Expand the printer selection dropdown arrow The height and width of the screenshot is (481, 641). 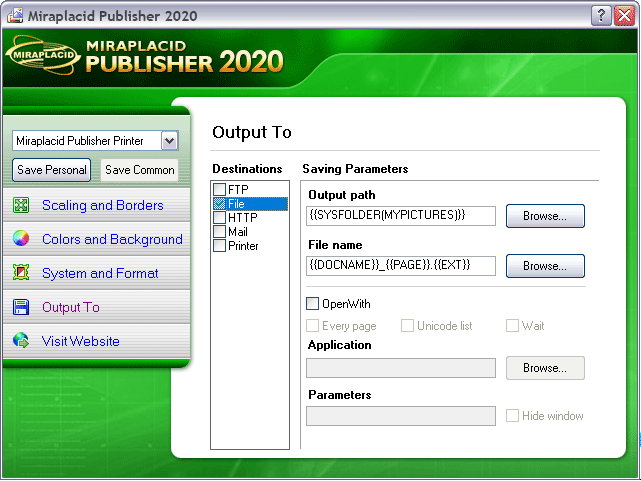(x=169, y=141)
